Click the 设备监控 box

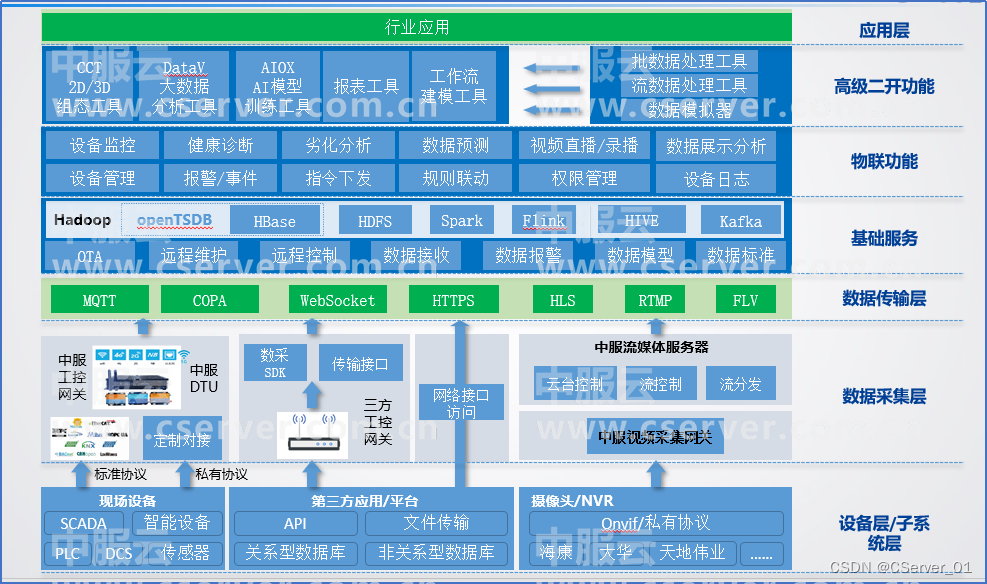click(x=103, y=145)
